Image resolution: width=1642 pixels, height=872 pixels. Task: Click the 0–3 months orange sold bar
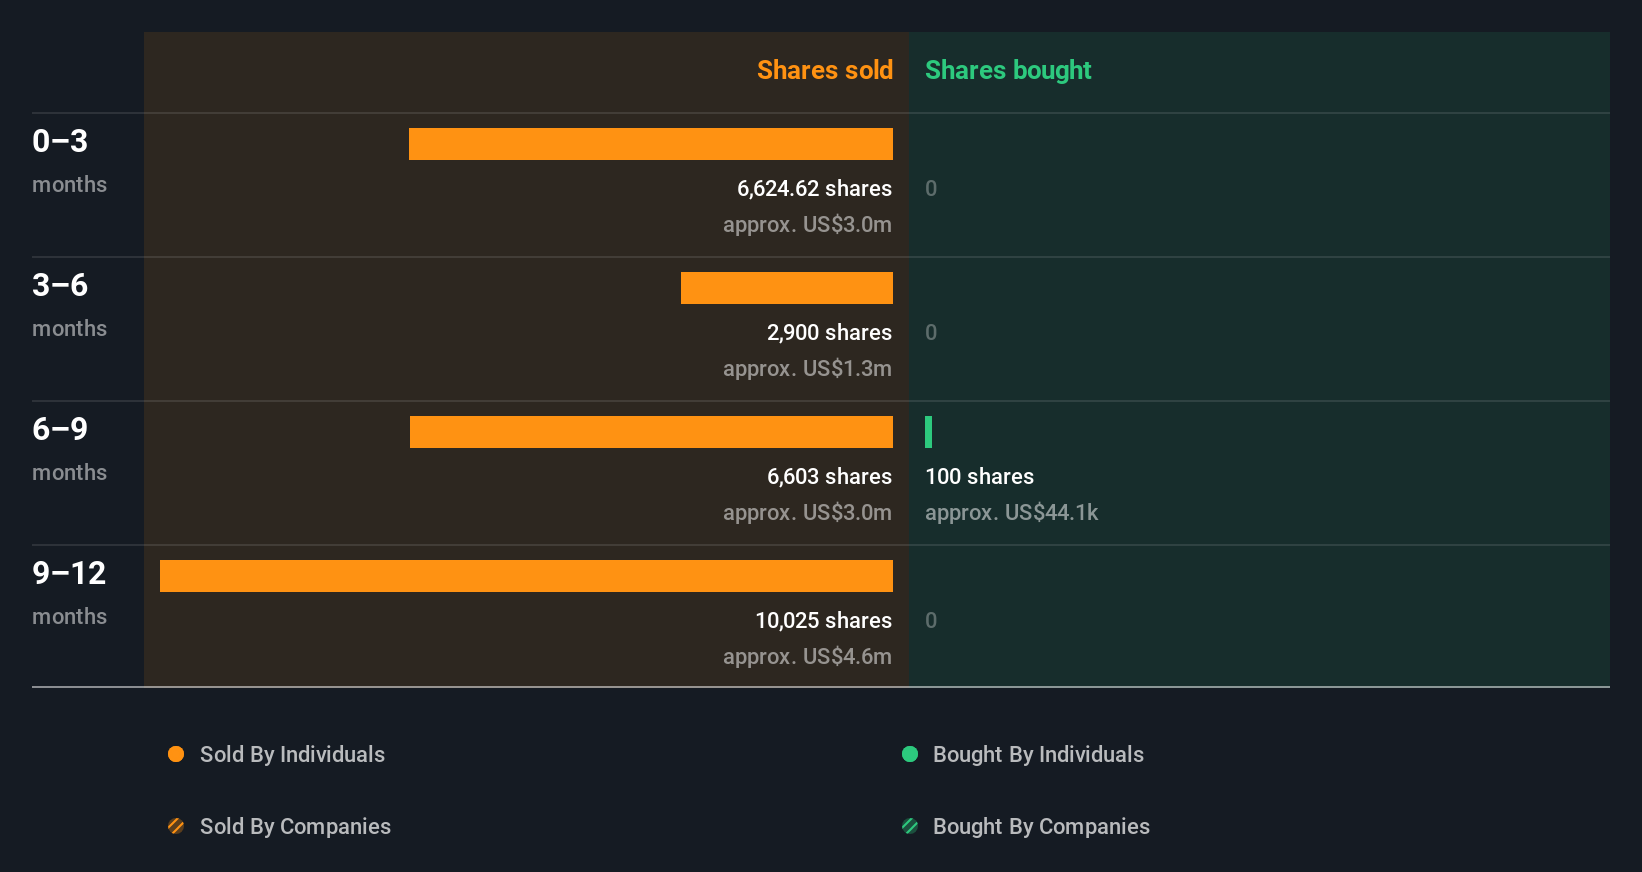point(651,144)
